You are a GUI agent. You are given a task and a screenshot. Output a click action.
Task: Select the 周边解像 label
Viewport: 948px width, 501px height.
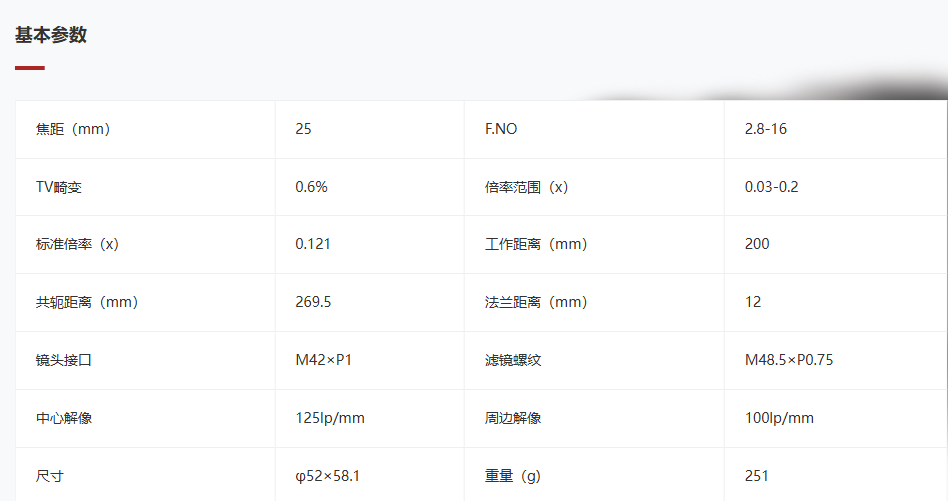513,418
